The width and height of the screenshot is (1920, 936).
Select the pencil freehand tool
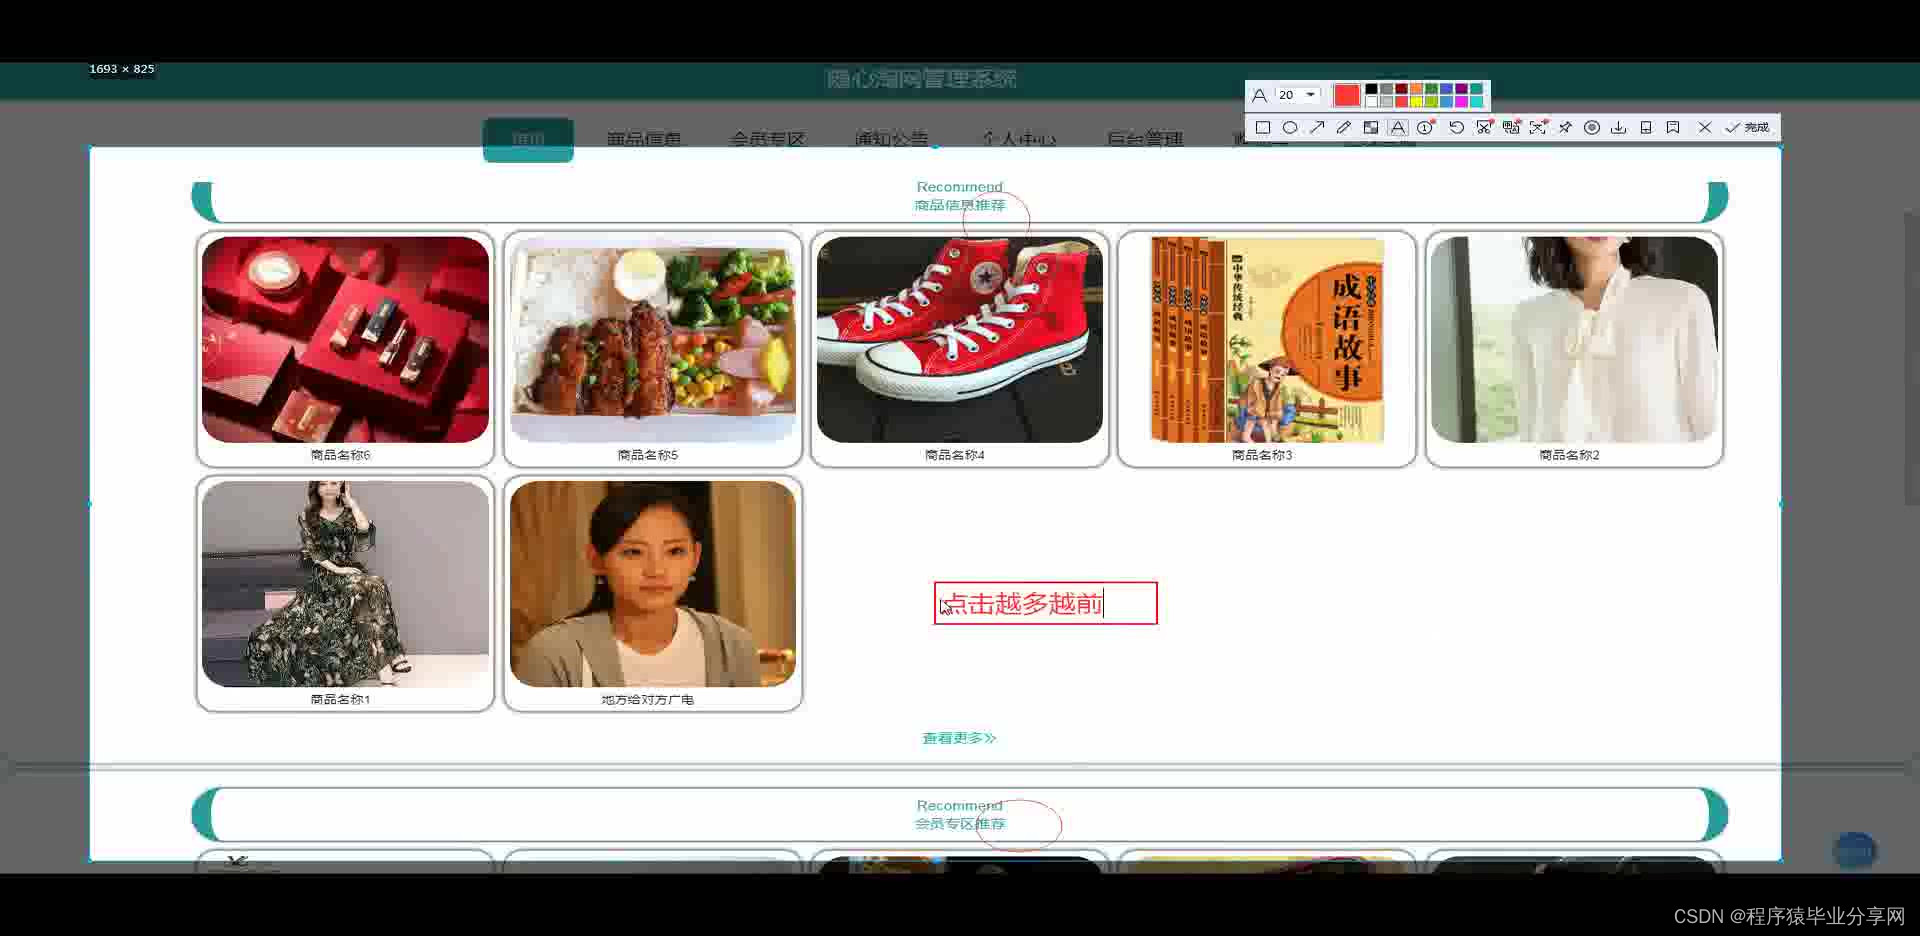click(x=1344, y=128)
